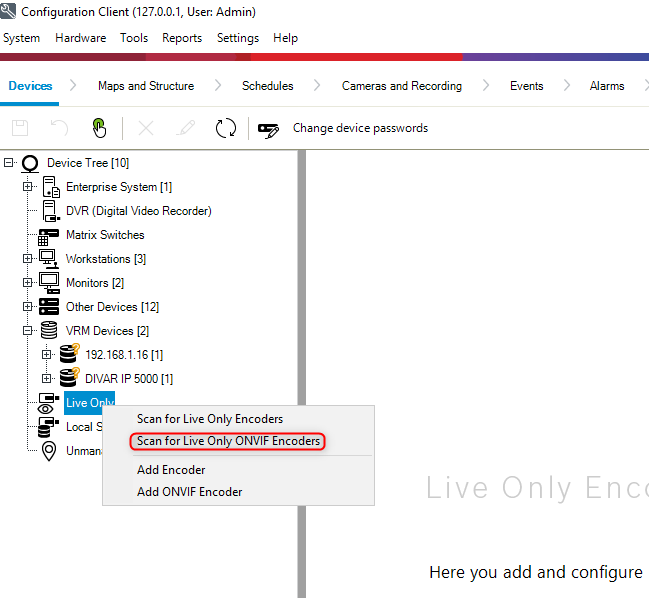Expand the Workstations tree node
649x598 pixels.
pos(28,259)
